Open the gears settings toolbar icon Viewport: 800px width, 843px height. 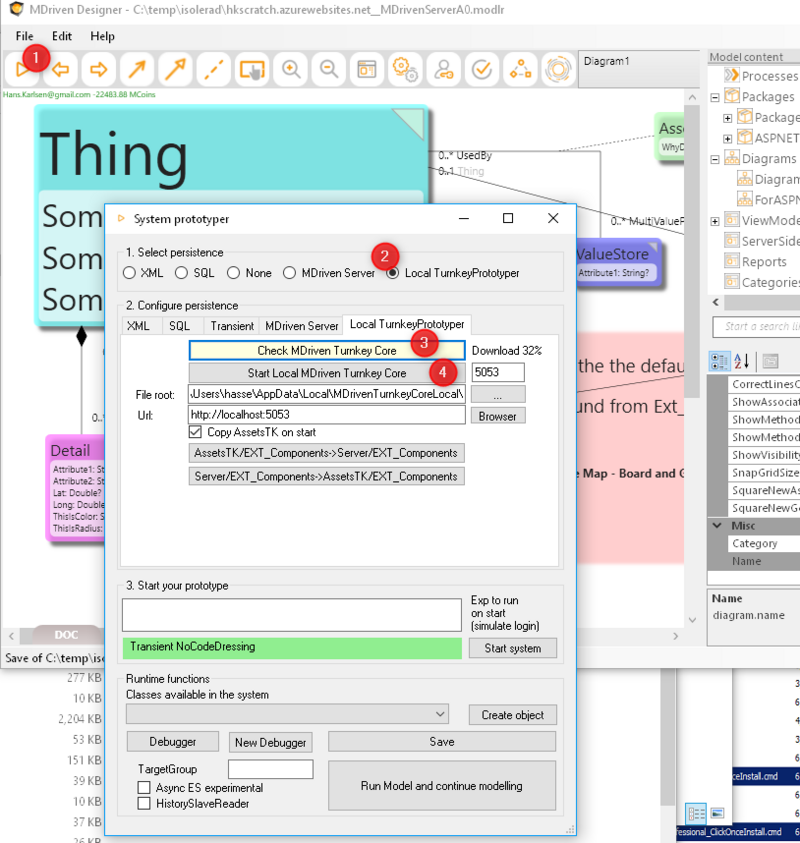coord(405,69)
